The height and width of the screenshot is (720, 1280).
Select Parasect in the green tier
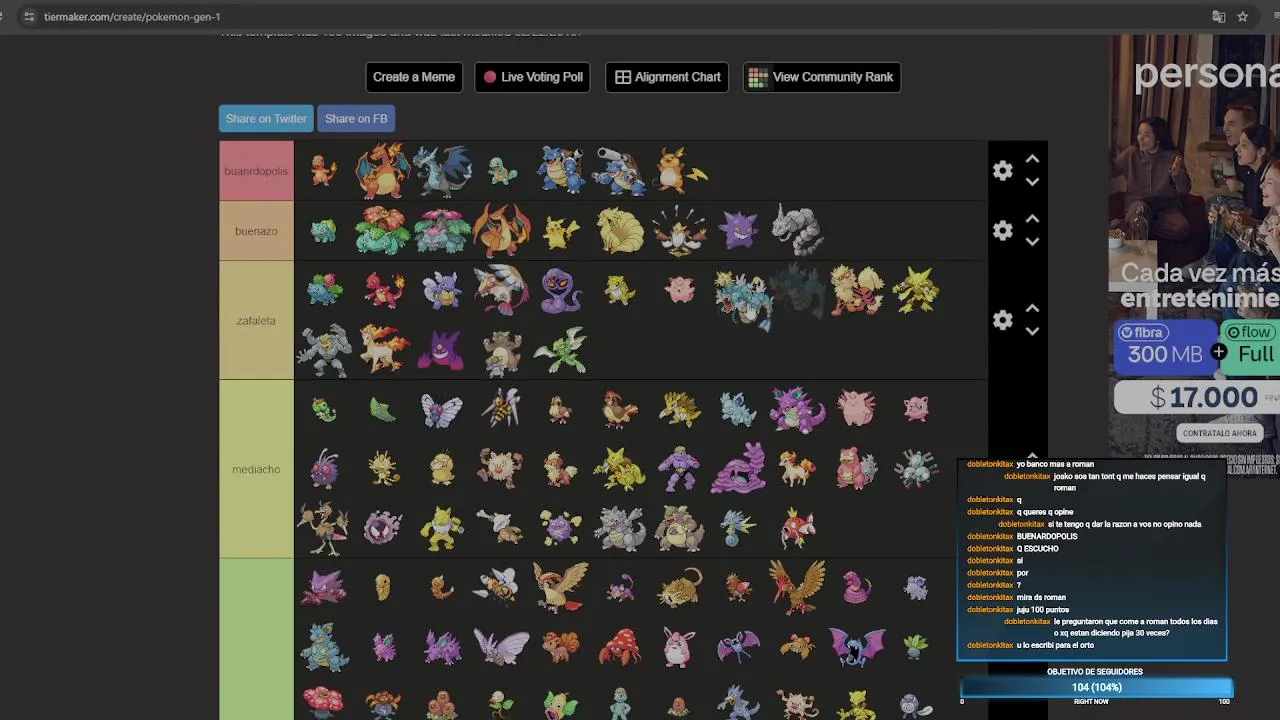coord(619,647)
